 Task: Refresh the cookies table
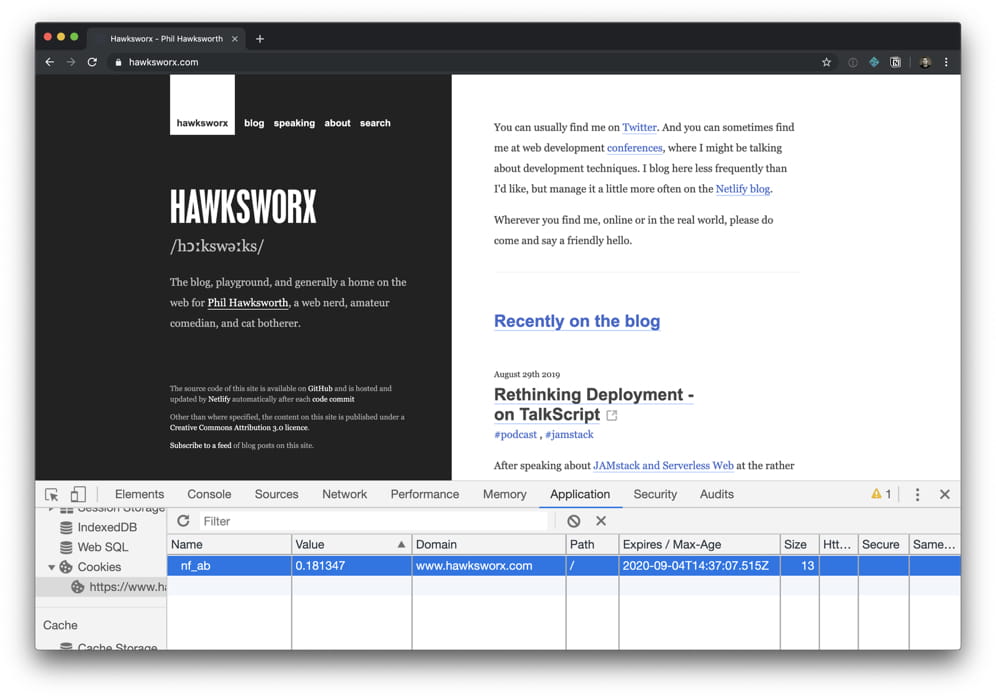(x=183, y=521)
